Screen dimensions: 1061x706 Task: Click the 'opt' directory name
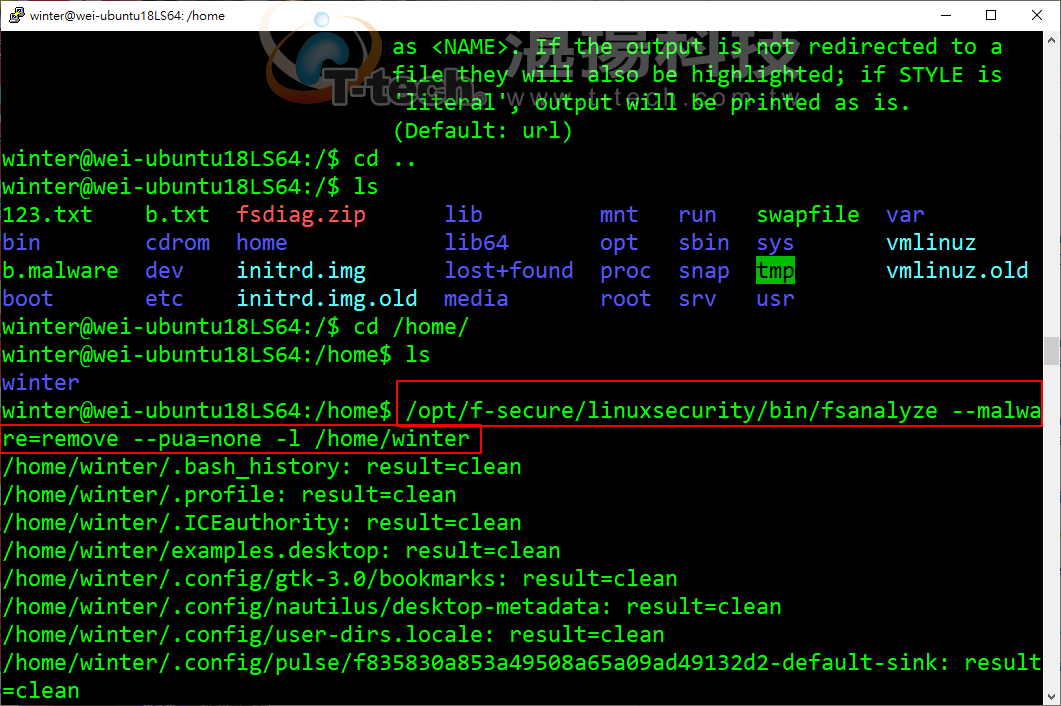tap(619, 244)
